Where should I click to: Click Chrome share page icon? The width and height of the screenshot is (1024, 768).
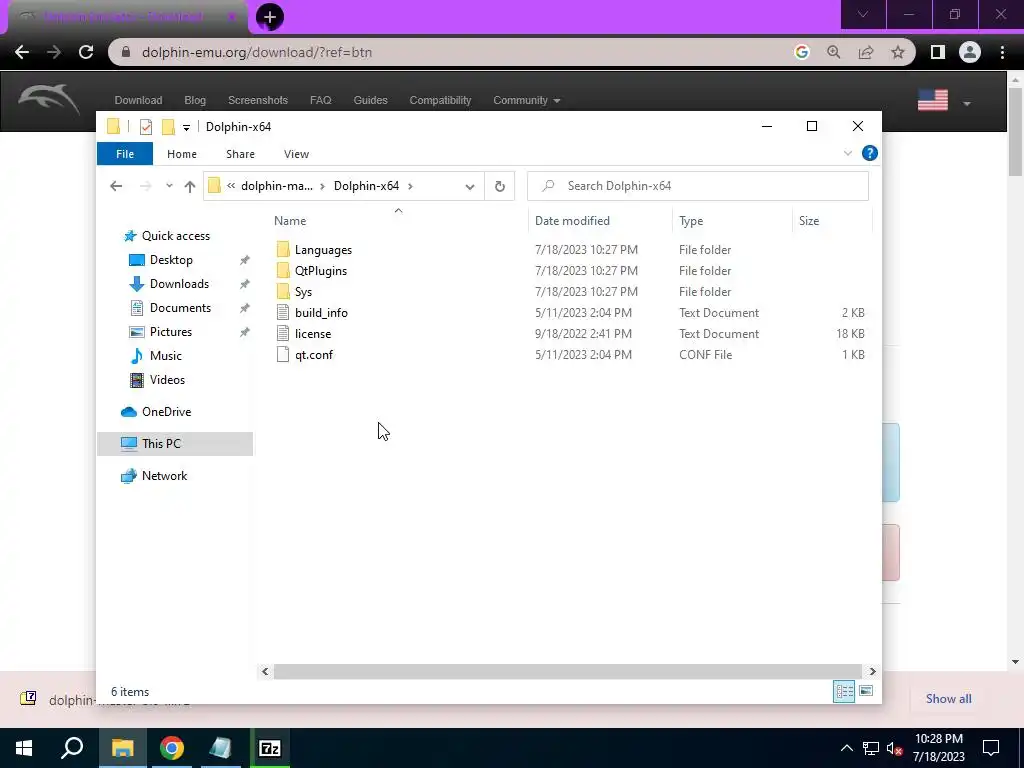[x=866, y=52]
